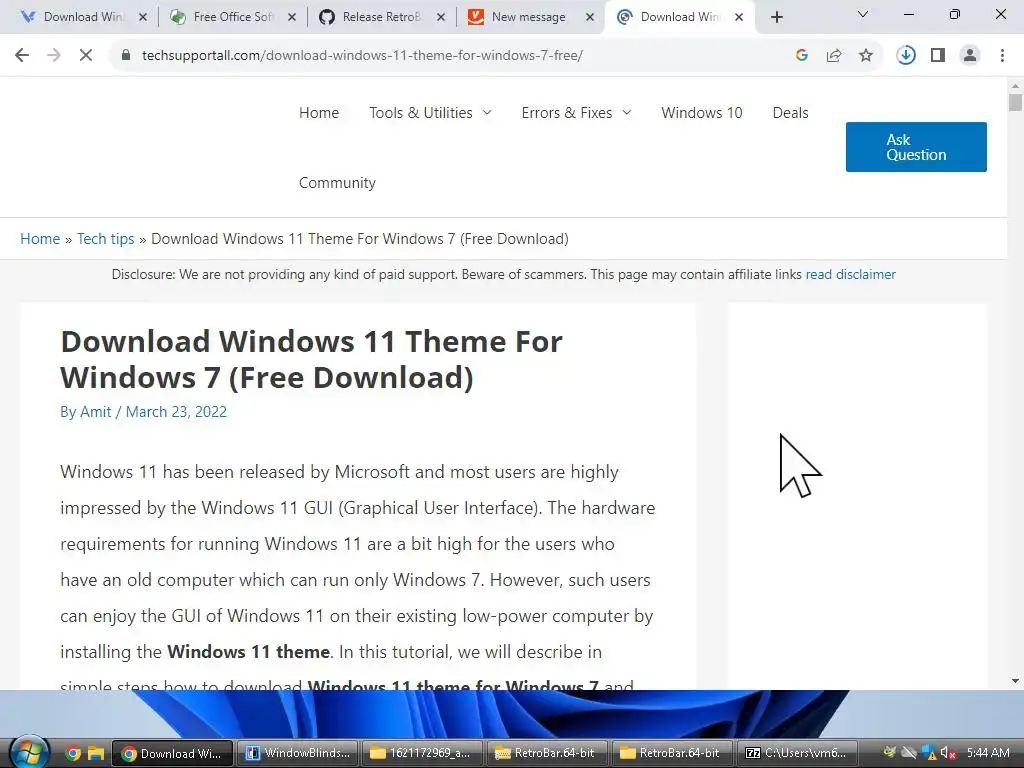
Task: Click the author name Amit
Action: [95, 412]
